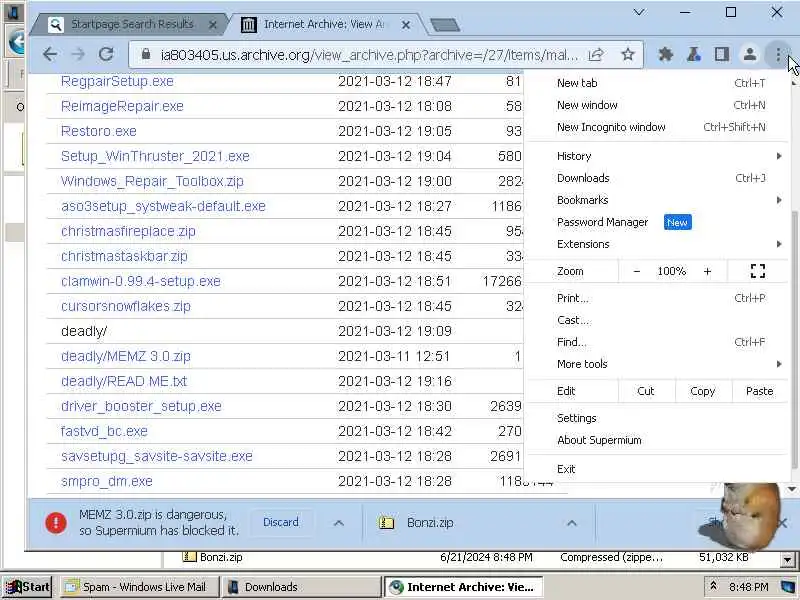Click the flask experiments icon in toolbar
The height and width of the screenshot is (600, 800).
click(x=693, y=54)
